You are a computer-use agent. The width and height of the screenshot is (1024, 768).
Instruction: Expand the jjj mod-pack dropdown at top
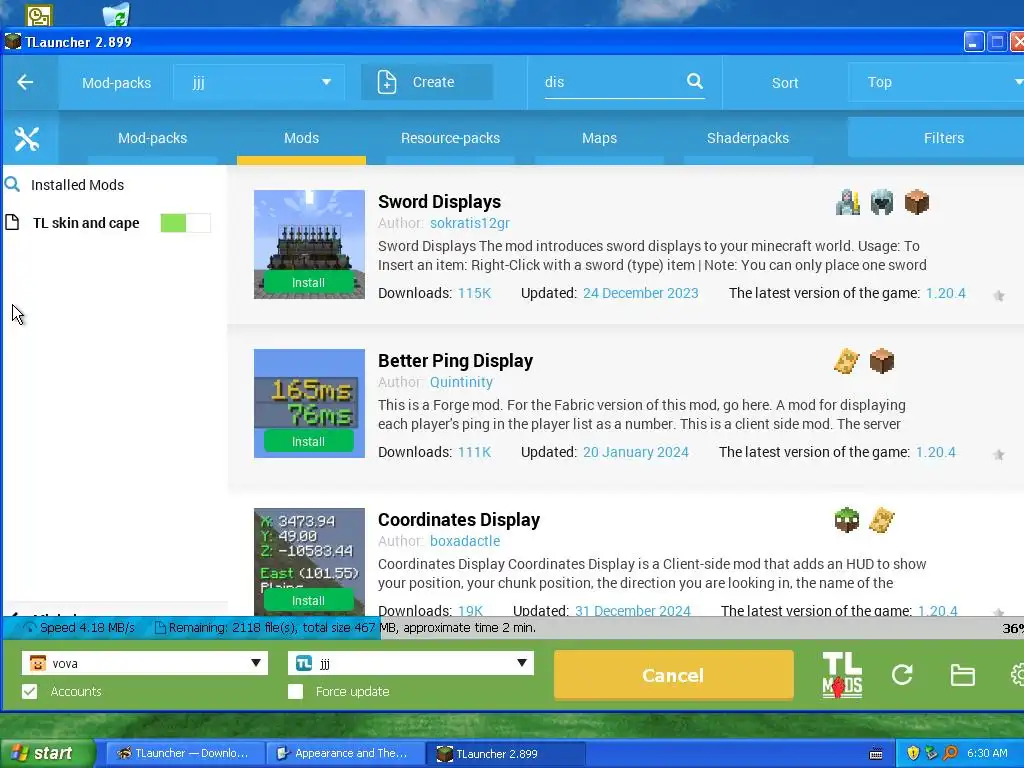point(259,82)
